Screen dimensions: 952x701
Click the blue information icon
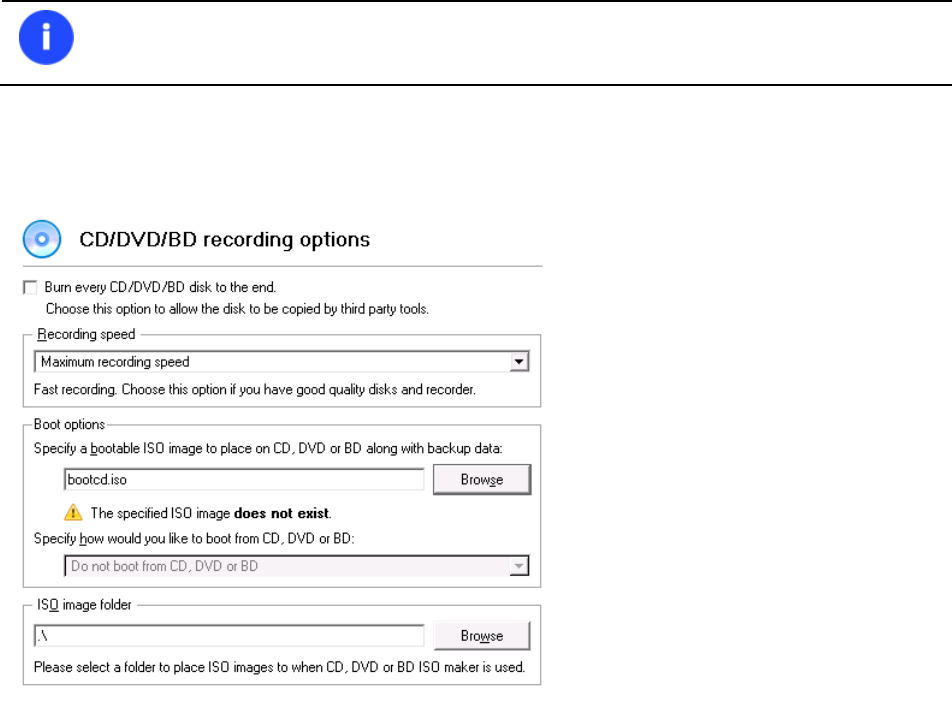[46, 38]
